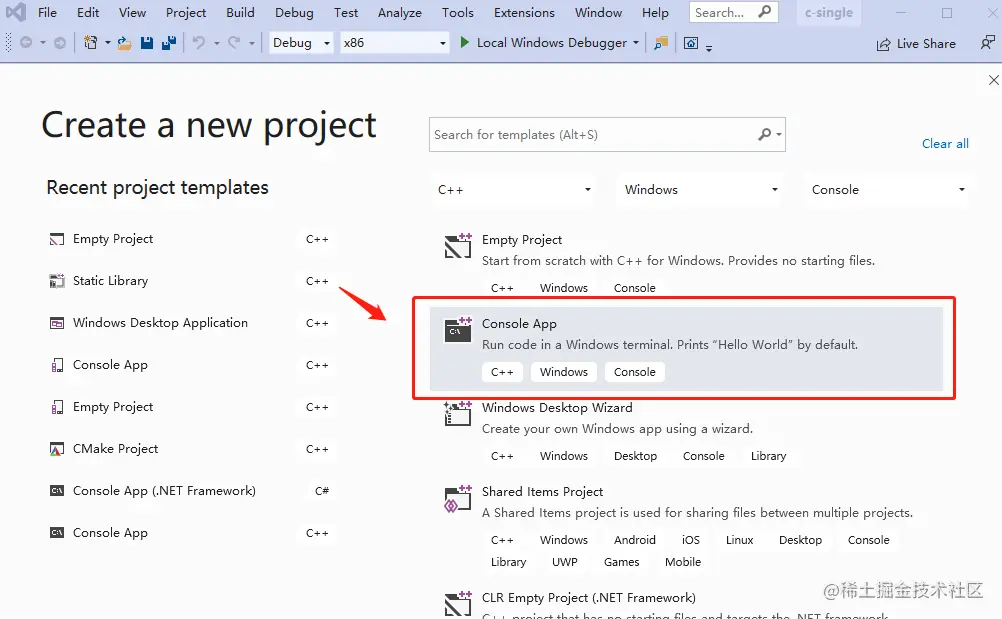Open the Windows platform filter dropdown
Image resolution: width=1002 pixels, height=619 pixels.
[x=699, y=189]
